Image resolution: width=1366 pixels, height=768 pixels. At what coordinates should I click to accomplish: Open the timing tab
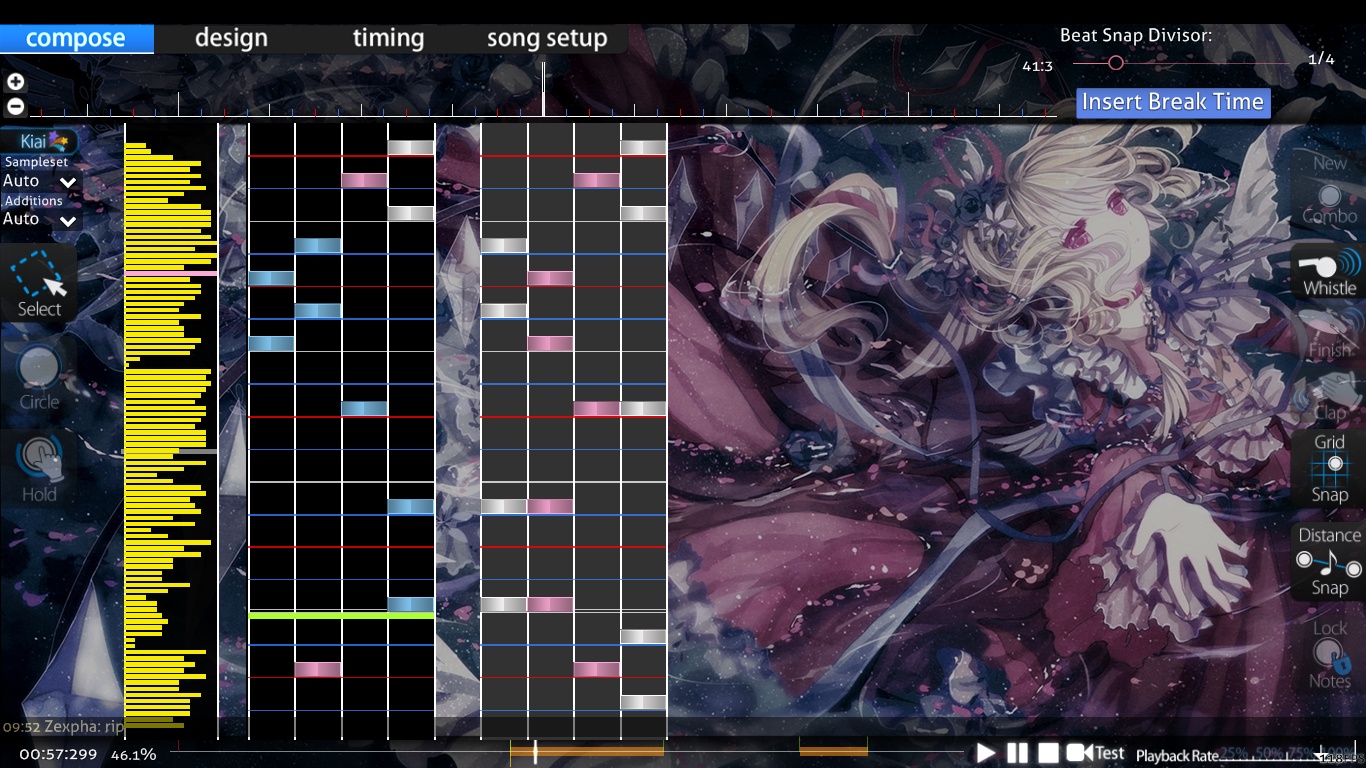[388, 39]
